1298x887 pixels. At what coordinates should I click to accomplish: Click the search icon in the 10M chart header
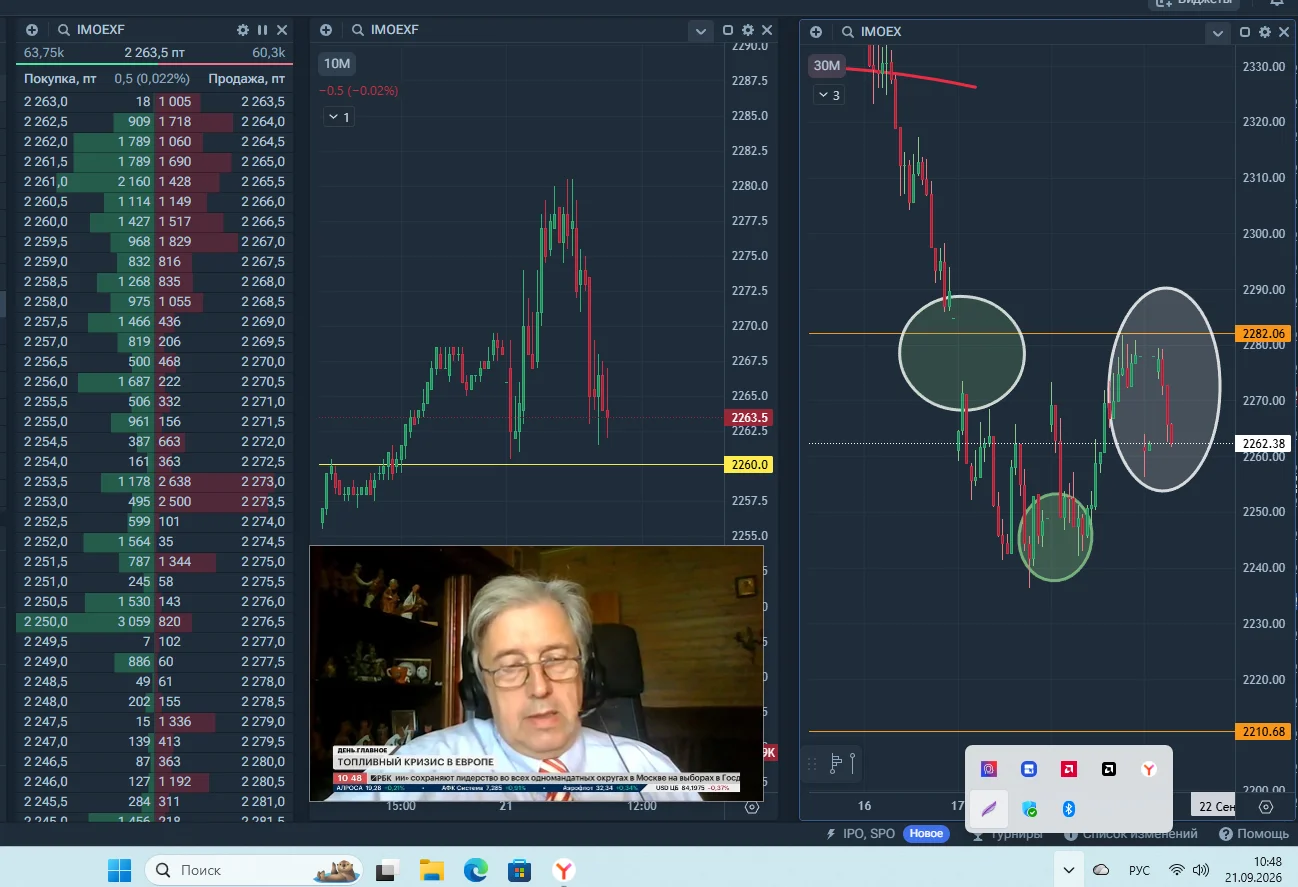[x=357, y=30]
